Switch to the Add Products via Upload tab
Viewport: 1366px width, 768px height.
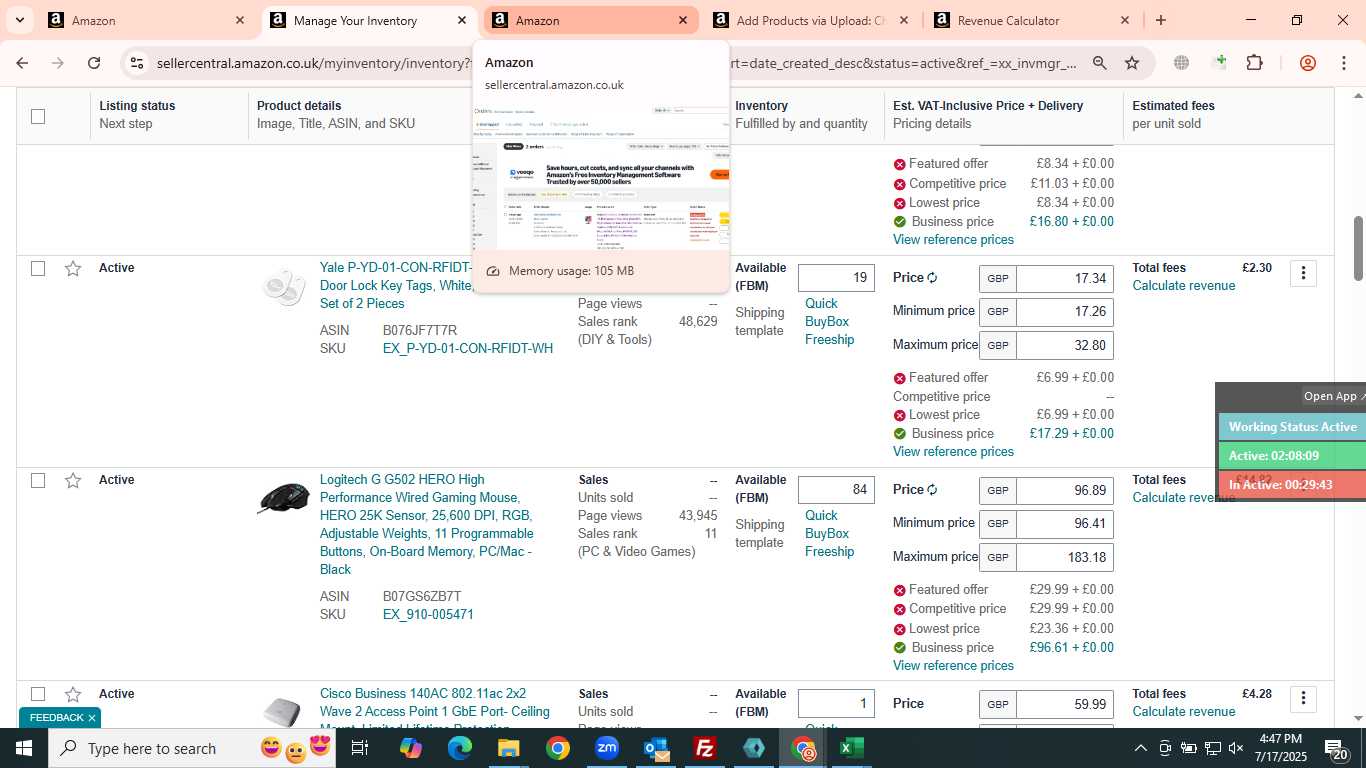(810, 20)
